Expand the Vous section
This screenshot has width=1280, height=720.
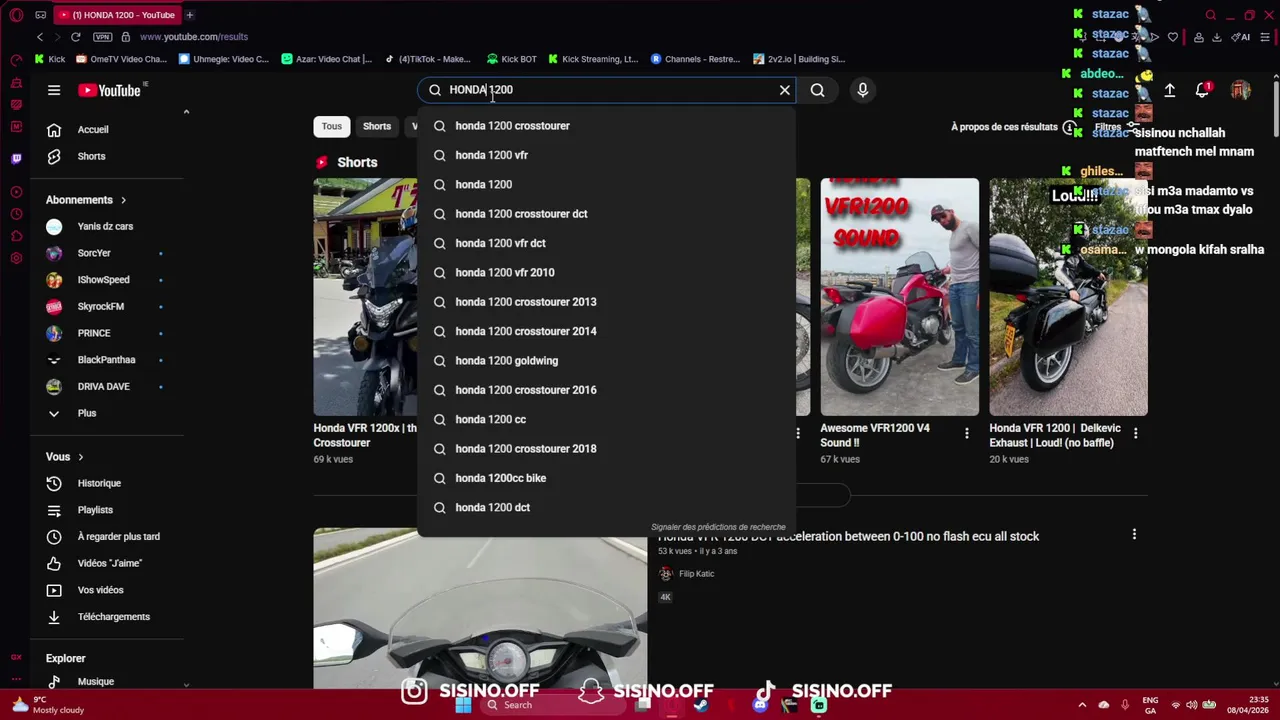pyautogui.click(x=65, y=457)
